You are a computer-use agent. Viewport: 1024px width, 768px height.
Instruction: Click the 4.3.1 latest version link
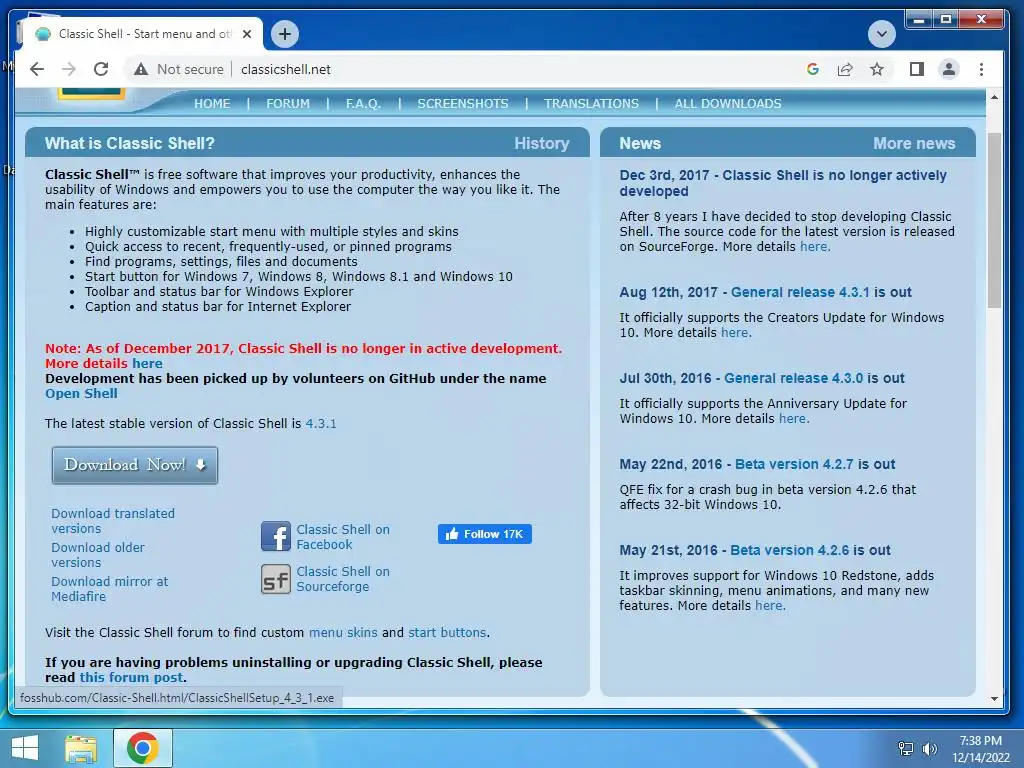[x=321, y=424]
